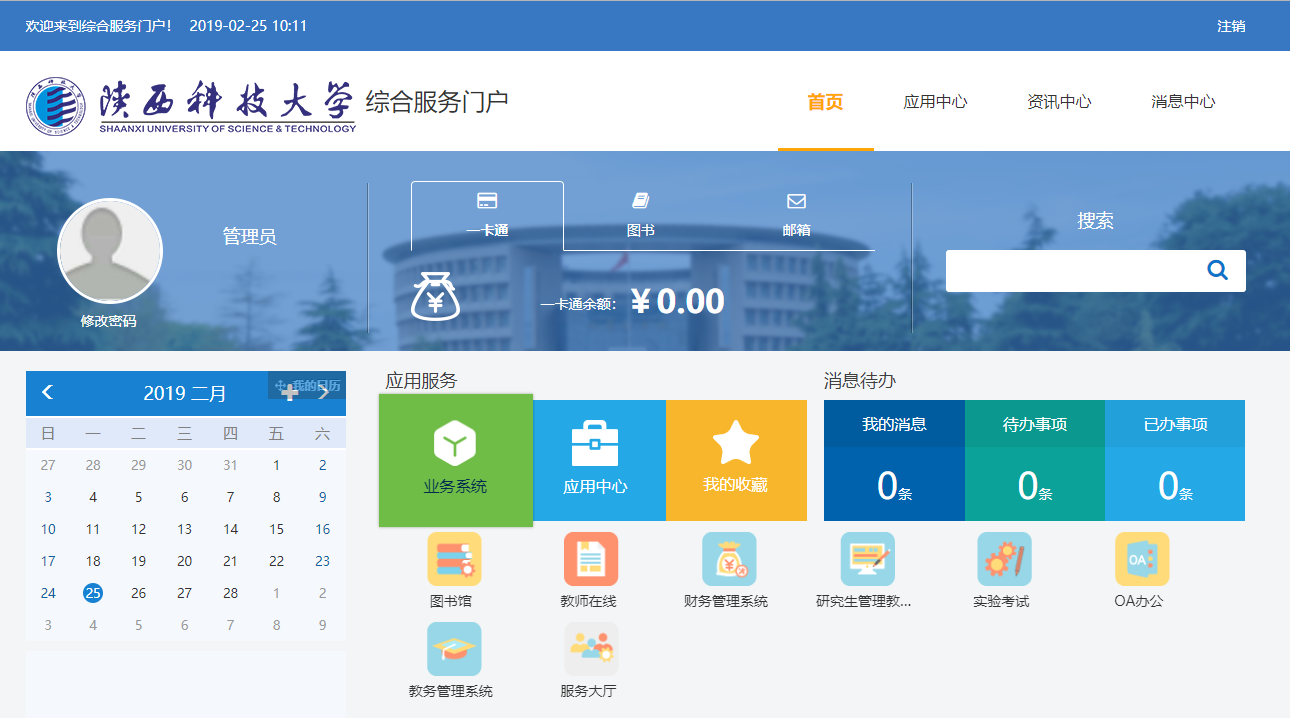1290x718 pixels.
Task: Open the 教师在线 app icon
Action: 590,559
